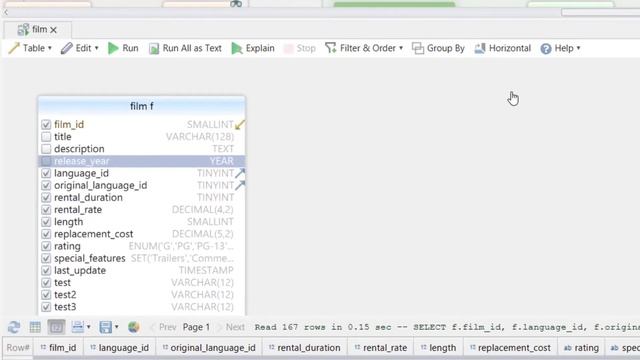The width and height of the screenshot is (640, 360).
Task: Click the Run All as Text label
Action: click(x=192, y=48)
